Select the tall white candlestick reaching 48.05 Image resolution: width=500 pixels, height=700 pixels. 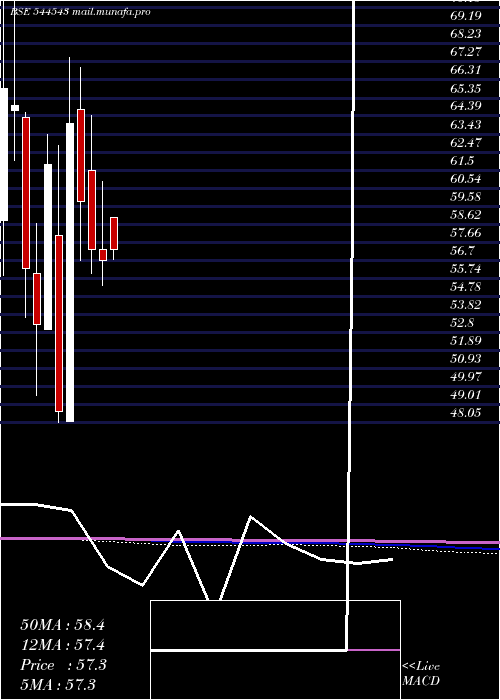click(70, 272)
